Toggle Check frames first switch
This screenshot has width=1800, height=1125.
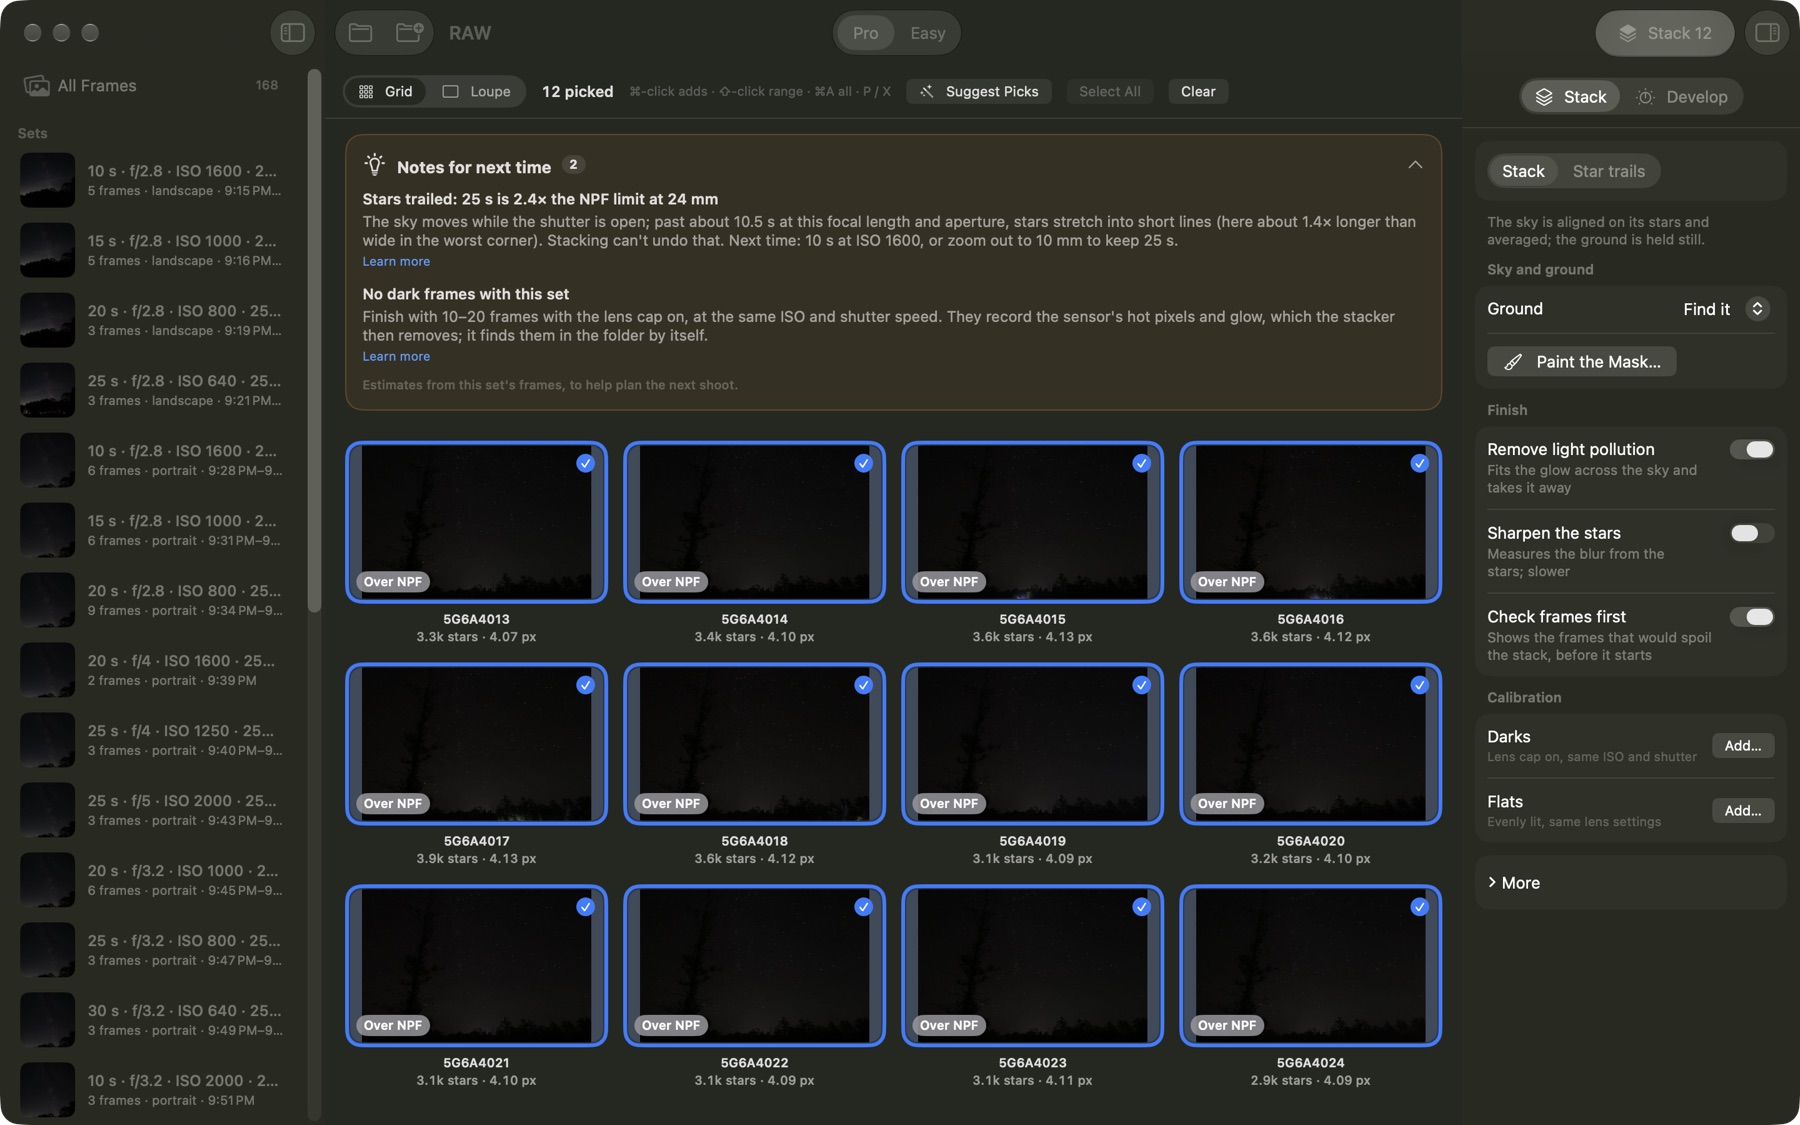pos(1752,617)
